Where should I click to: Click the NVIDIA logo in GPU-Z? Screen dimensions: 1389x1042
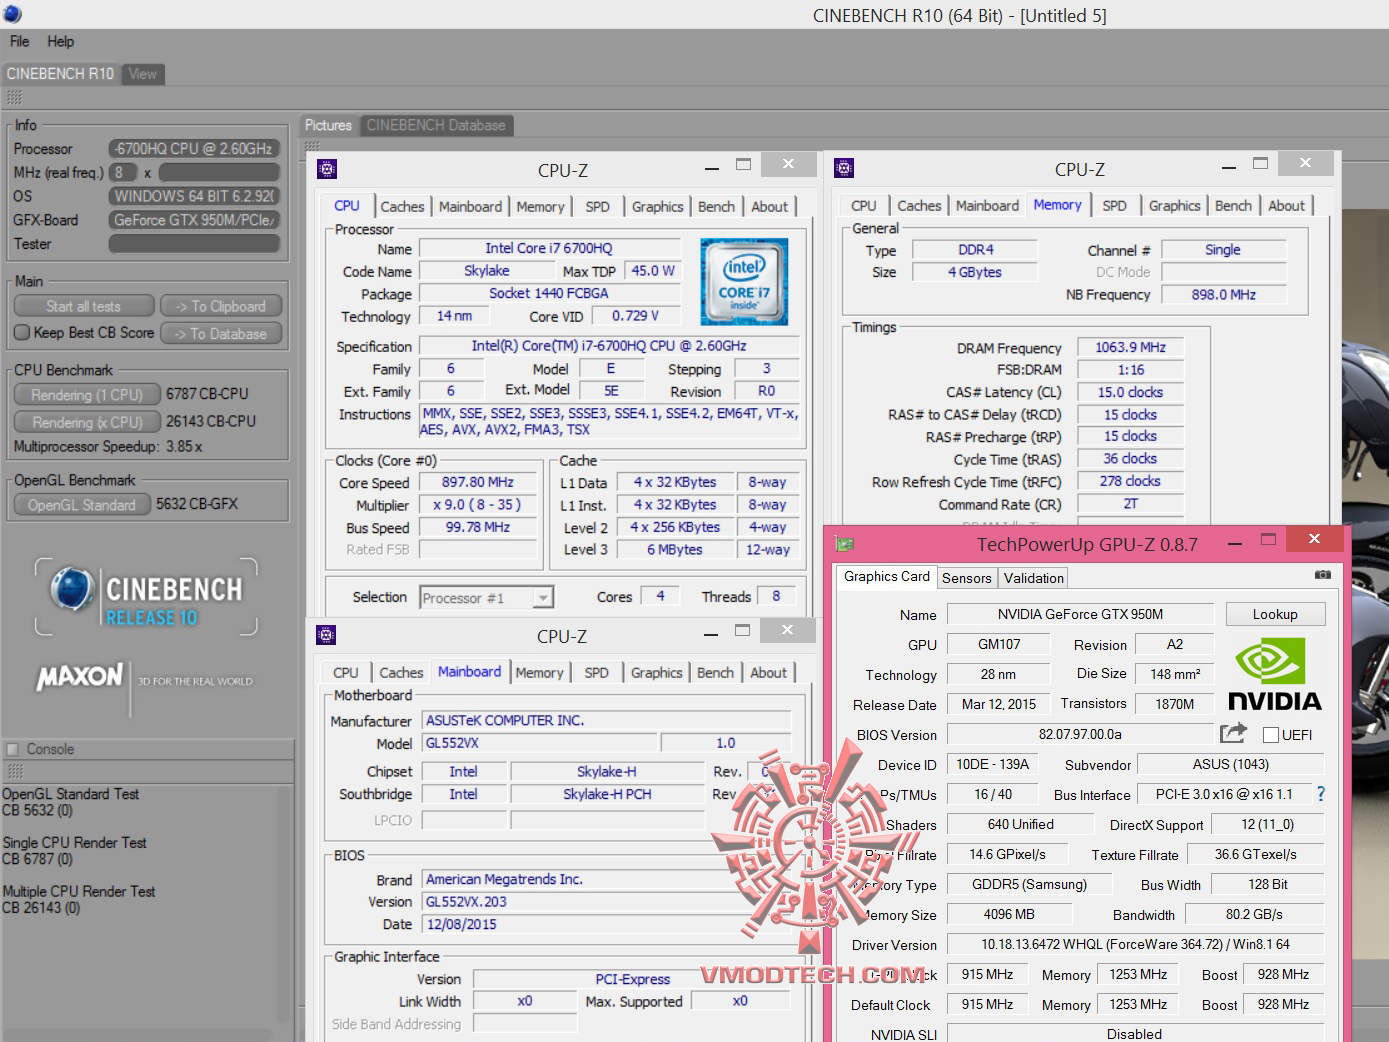click(1274, 675)
